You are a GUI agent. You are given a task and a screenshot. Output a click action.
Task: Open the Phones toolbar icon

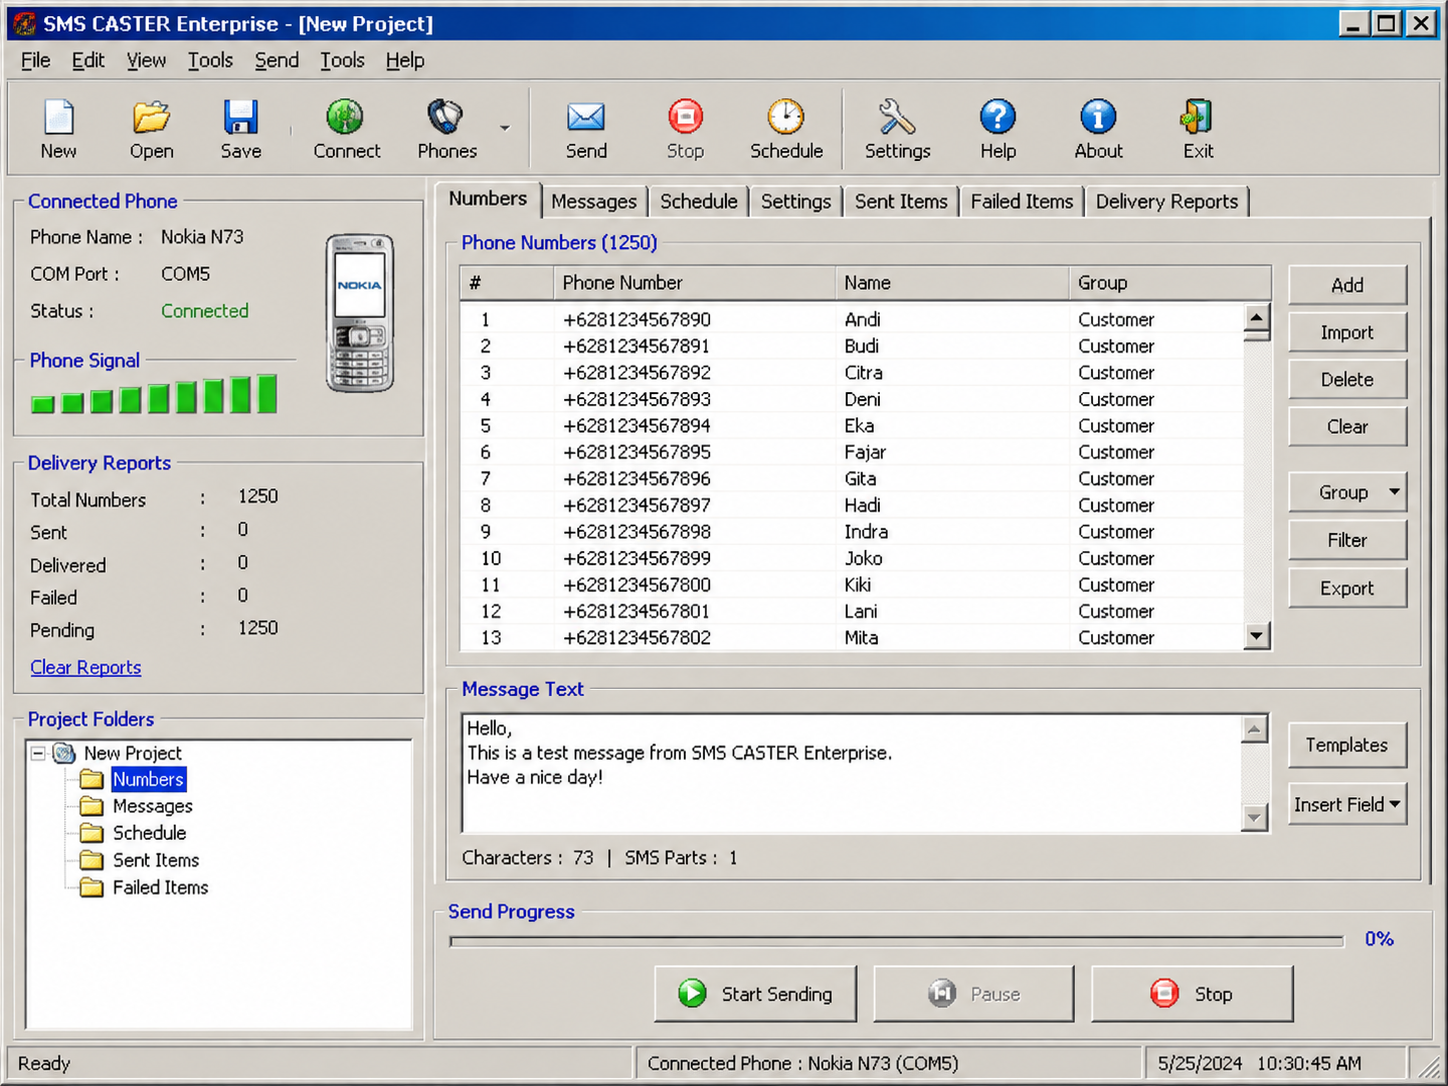pyautogui.click(x=447, y=129)
